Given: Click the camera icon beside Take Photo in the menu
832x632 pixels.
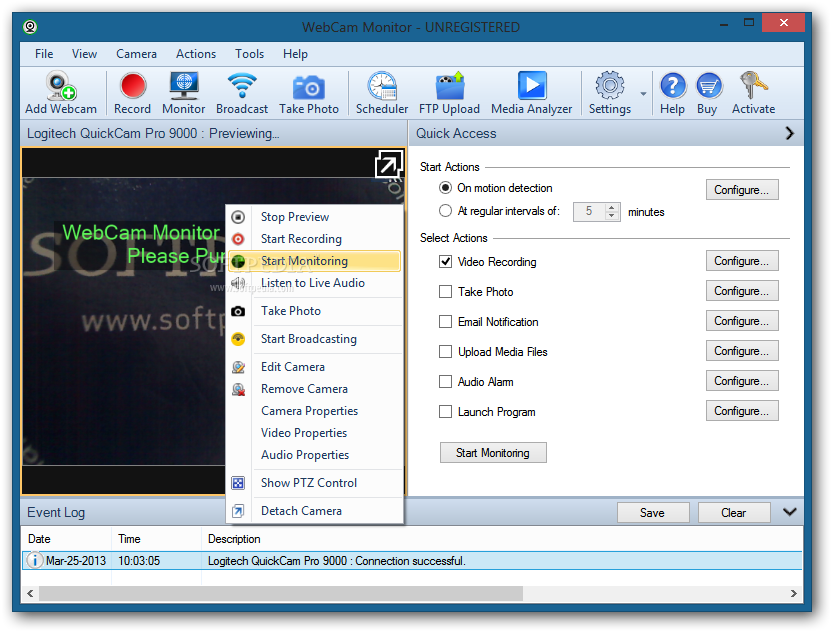Looking at the screenshot, I should coord(238,311).
